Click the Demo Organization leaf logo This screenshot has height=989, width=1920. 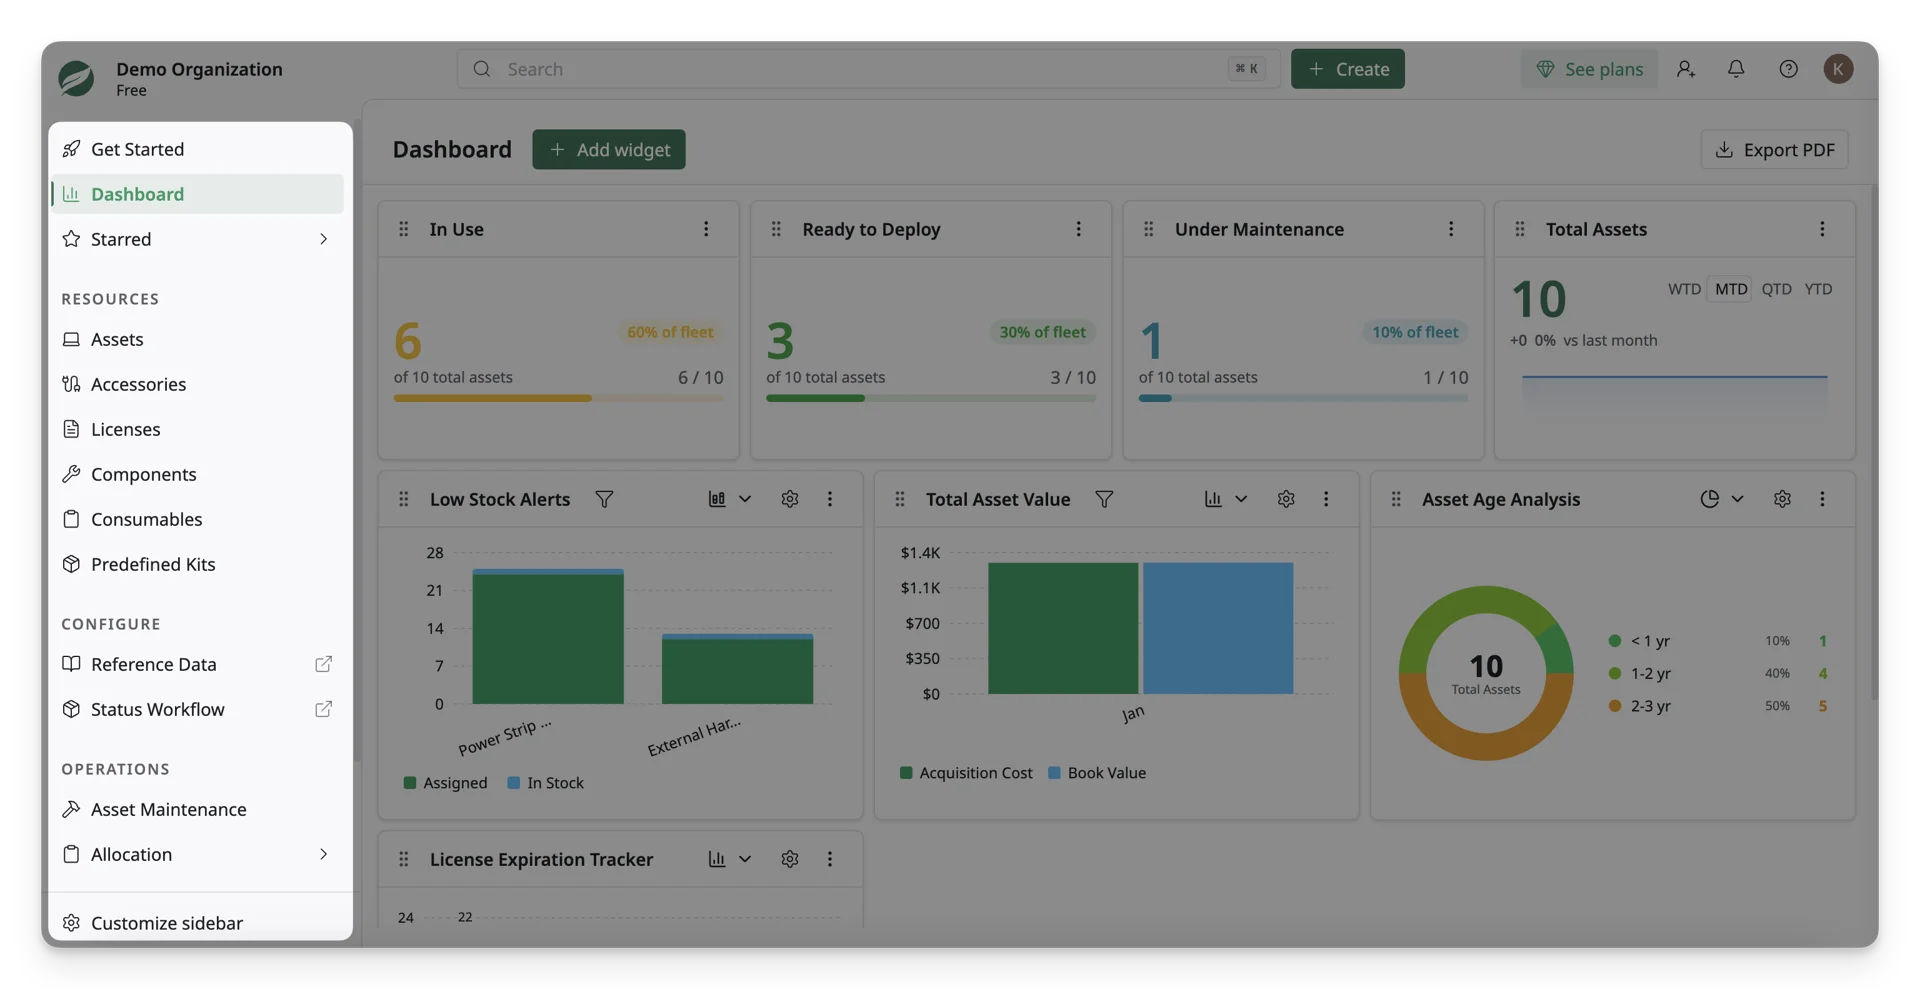tap(76, 78)
